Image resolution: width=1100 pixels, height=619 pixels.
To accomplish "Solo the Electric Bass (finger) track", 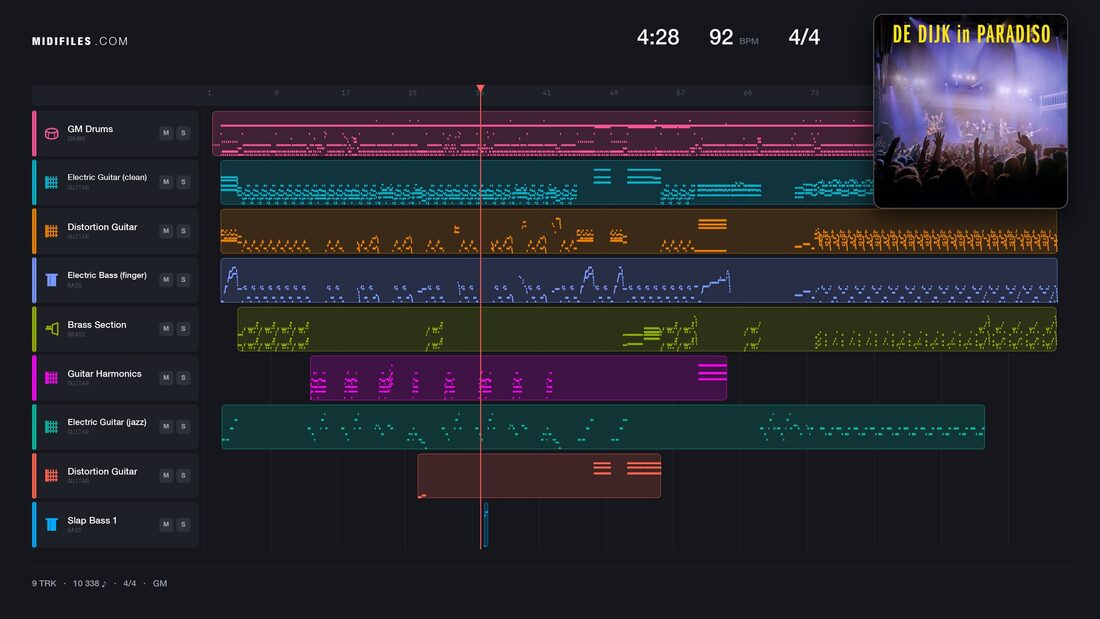I will pos(183,279).
